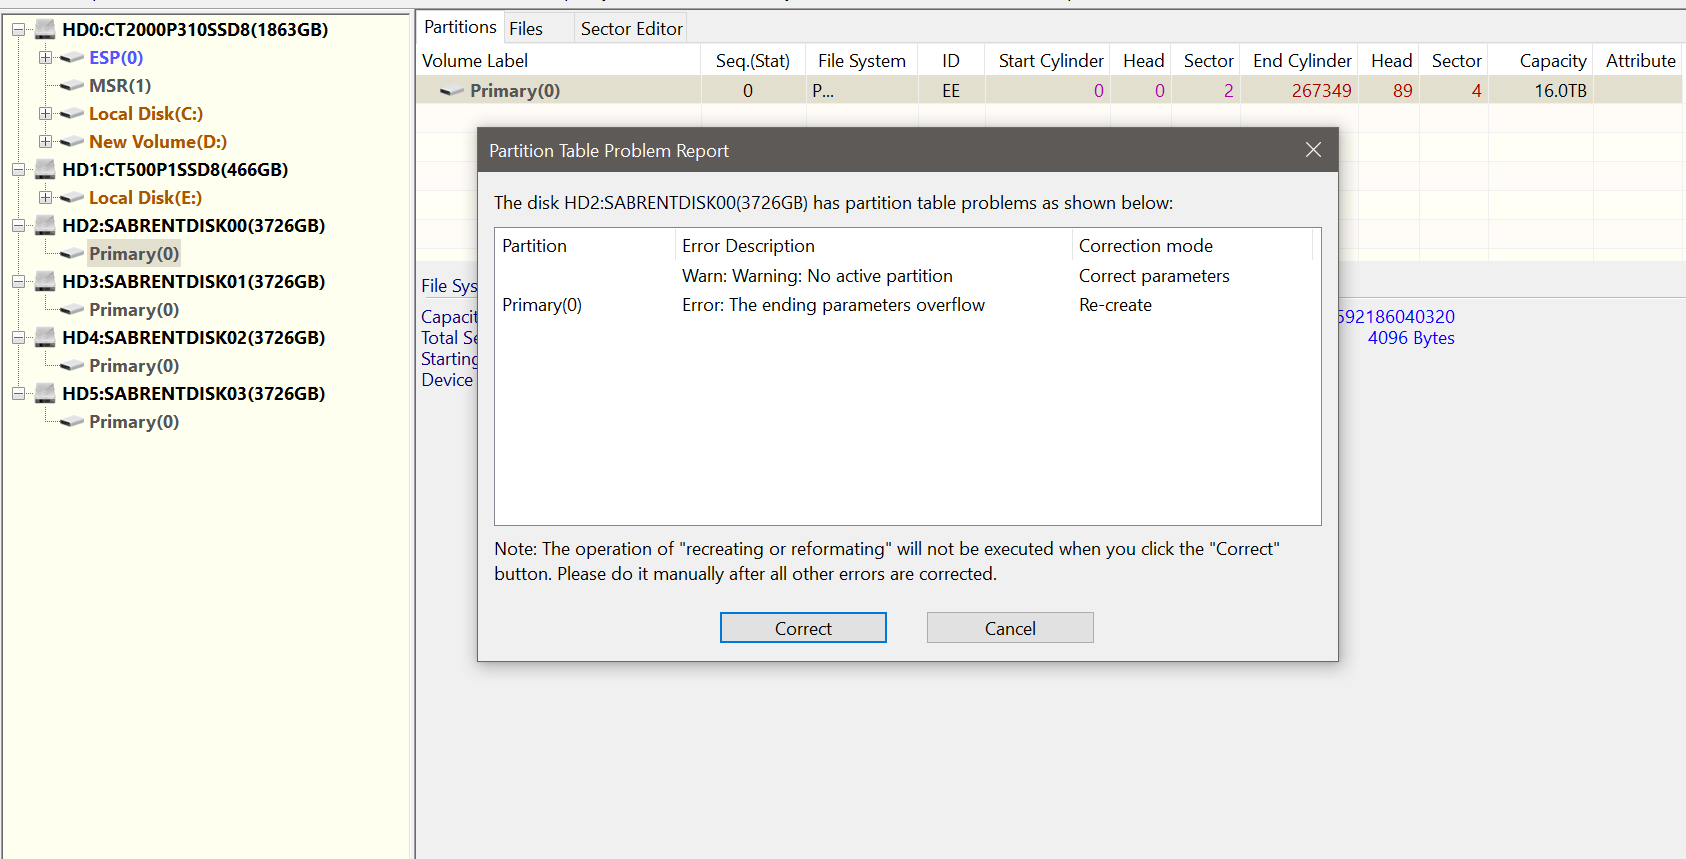Click the Primary(0) row partition icon in table
The image size is (1686, 859).
click(x=452, y=91)
